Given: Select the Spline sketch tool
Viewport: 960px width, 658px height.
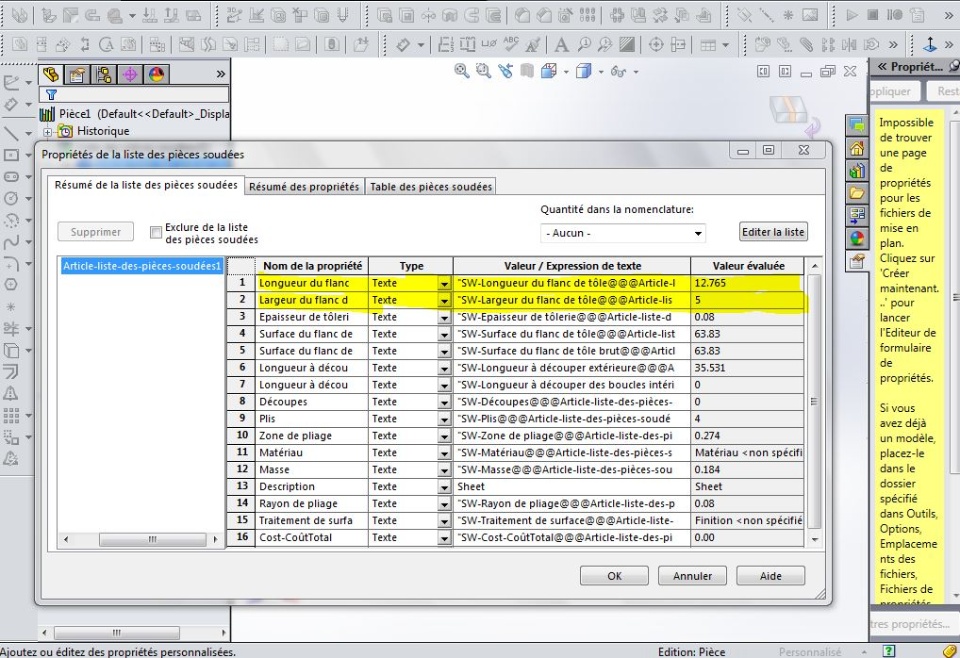Looking at the screenshot, I should [x=11, y=242].
